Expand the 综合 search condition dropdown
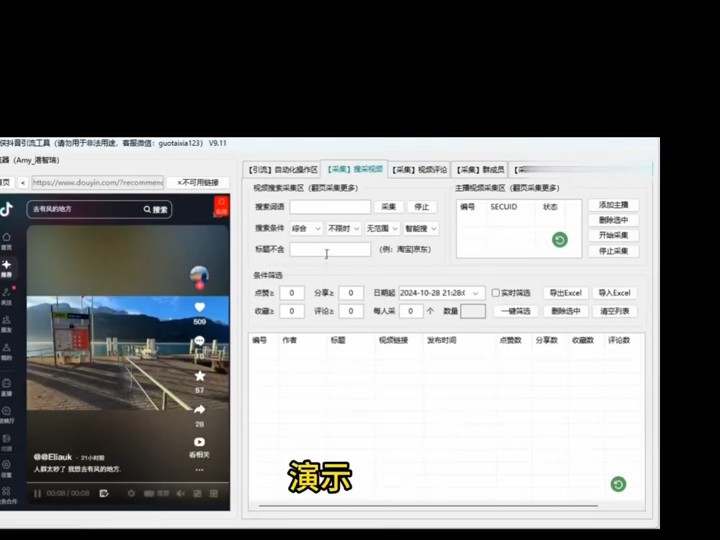 (x=306, y=229)
